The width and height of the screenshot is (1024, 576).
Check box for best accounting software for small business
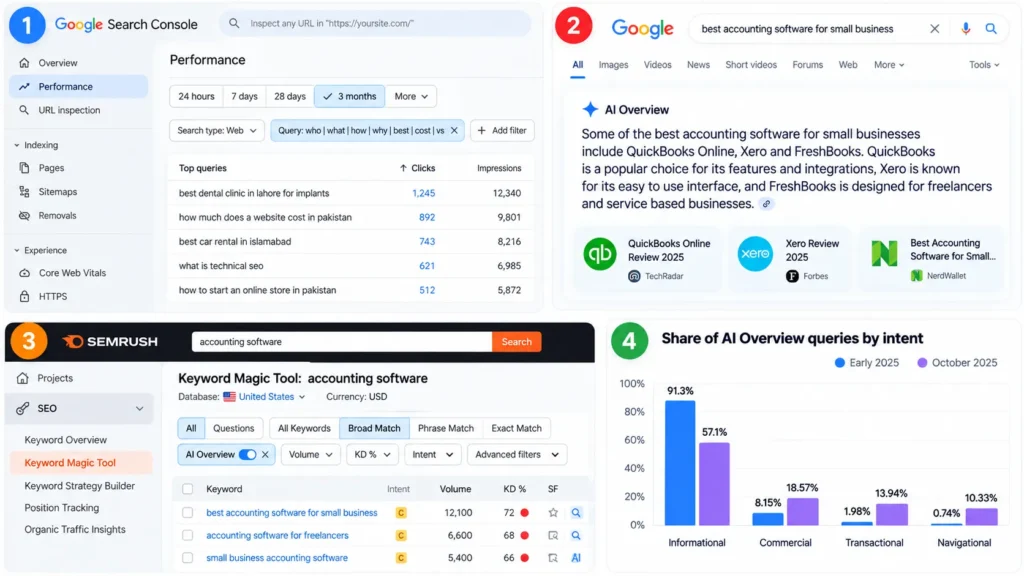(187, 513)
